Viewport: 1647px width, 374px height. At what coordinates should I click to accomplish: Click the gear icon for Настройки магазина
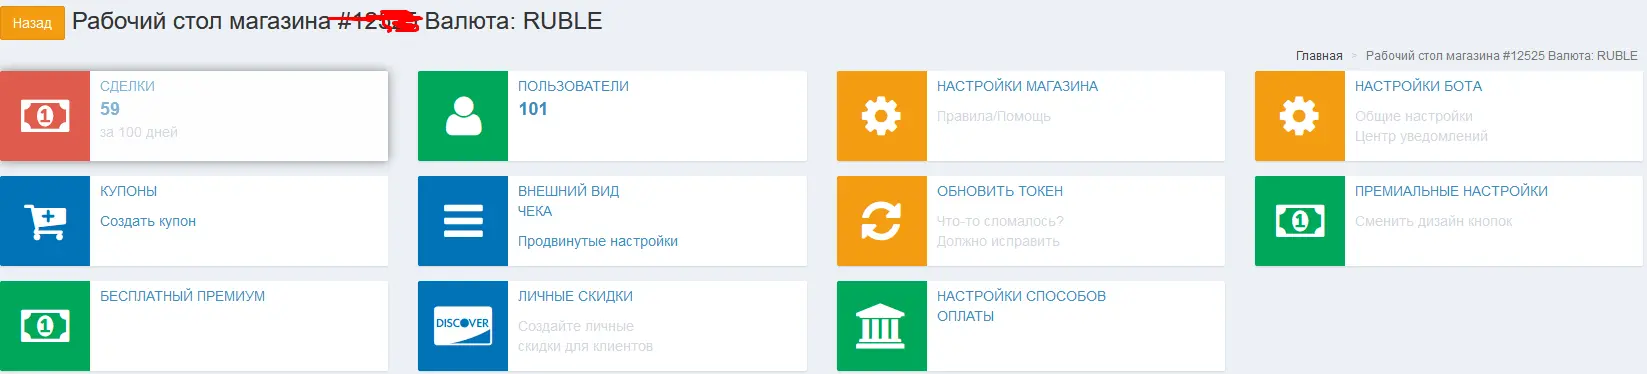click(882, 116)
